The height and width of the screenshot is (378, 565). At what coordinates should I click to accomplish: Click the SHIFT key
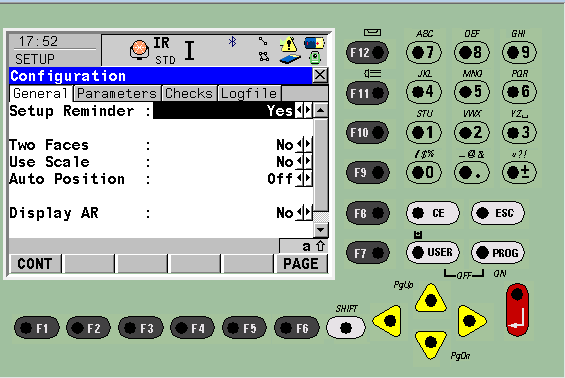tap(346, 328)
